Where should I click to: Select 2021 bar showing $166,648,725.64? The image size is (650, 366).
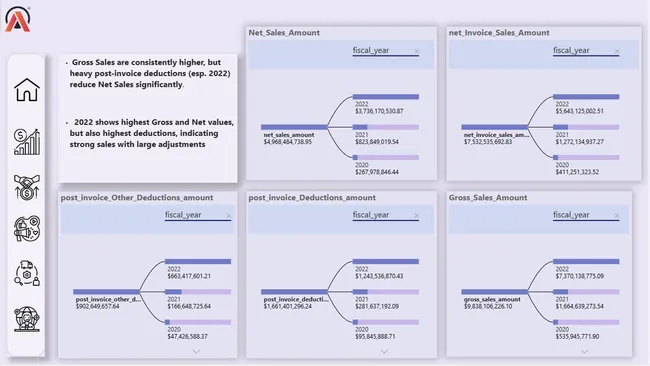point(198,292)
